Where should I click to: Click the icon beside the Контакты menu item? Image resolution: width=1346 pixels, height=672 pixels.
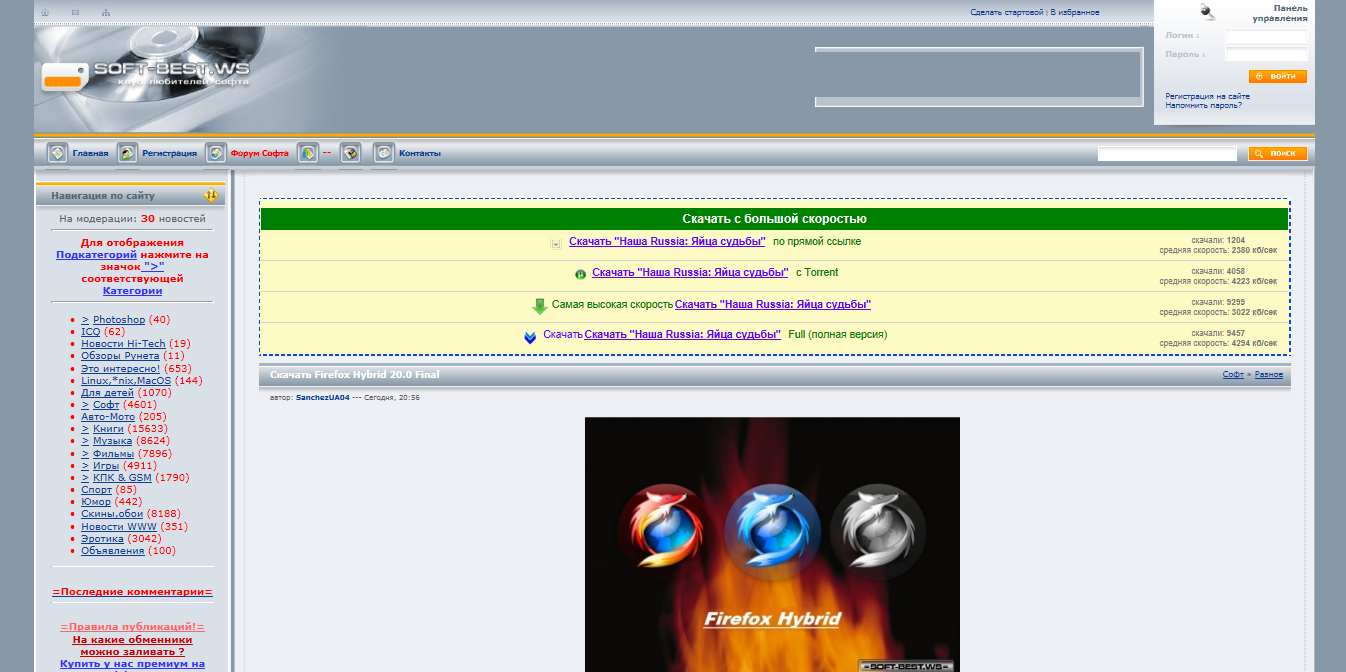click(x=384, y=153)
